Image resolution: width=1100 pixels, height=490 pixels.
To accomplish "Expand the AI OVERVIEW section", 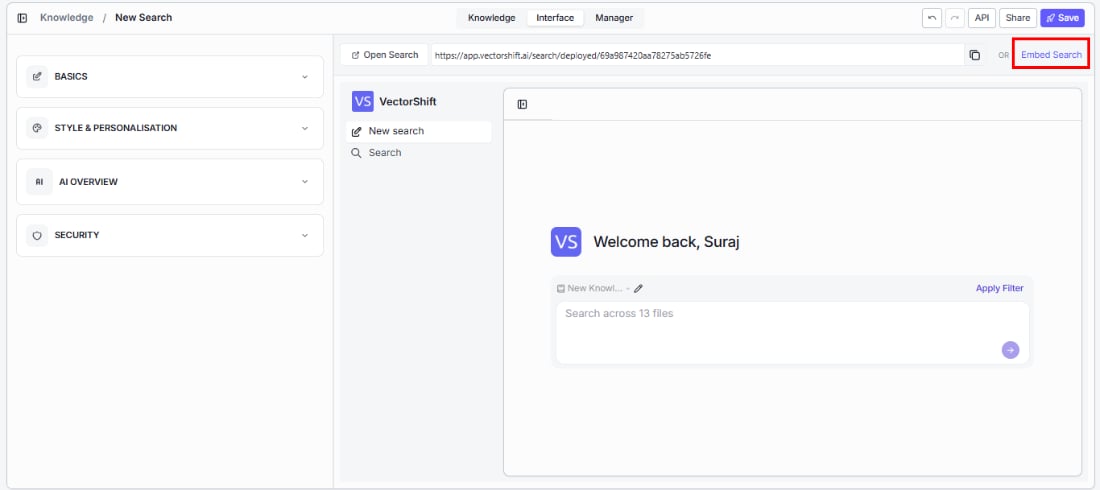I will 170,182.
